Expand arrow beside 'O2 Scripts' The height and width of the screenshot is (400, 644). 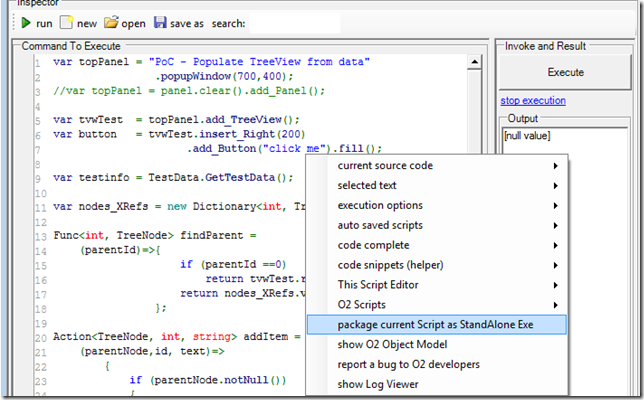555,305
